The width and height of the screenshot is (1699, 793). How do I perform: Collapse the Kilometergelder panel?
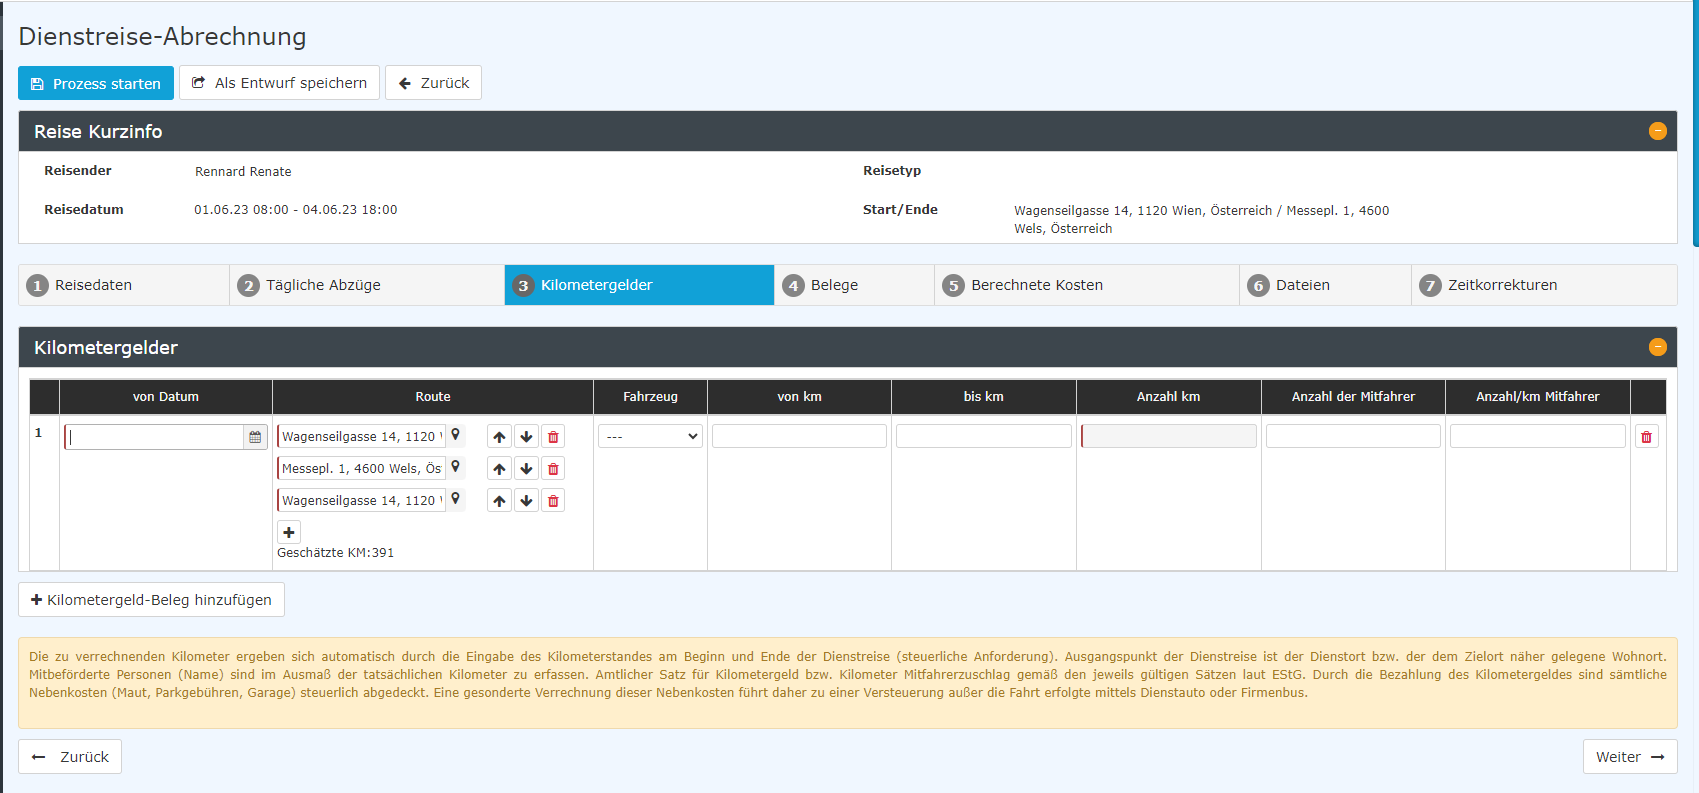(x=1657, y=347)
